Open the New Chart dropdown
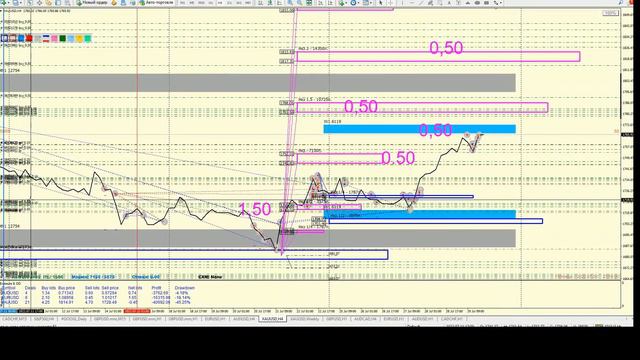Image resolution: width=640 pixels, height=360 pixels. [x=5, y=2]
